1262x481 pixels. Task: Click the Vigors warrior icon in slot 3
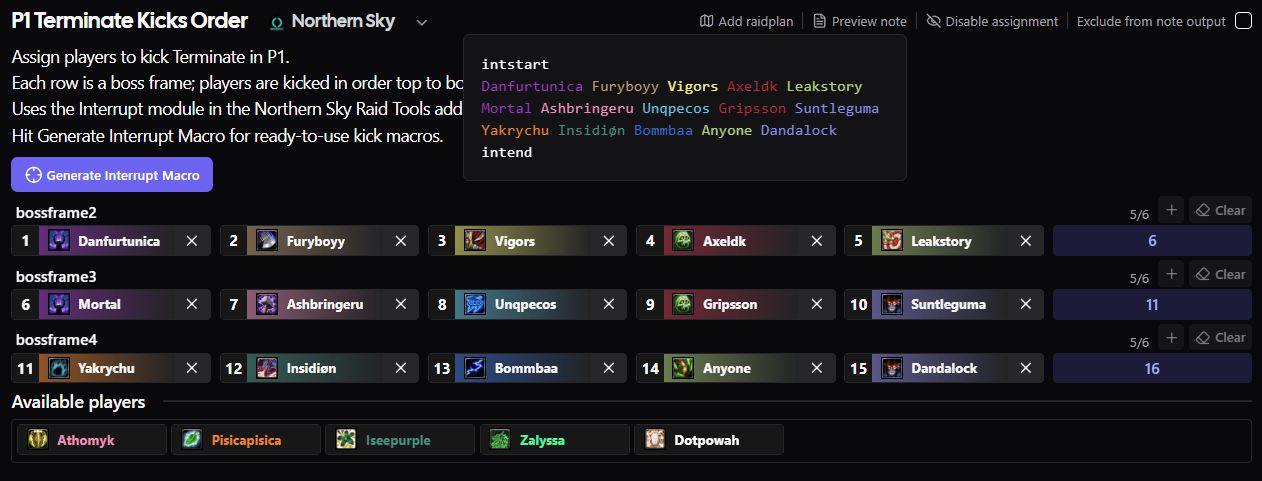(475, 241)
